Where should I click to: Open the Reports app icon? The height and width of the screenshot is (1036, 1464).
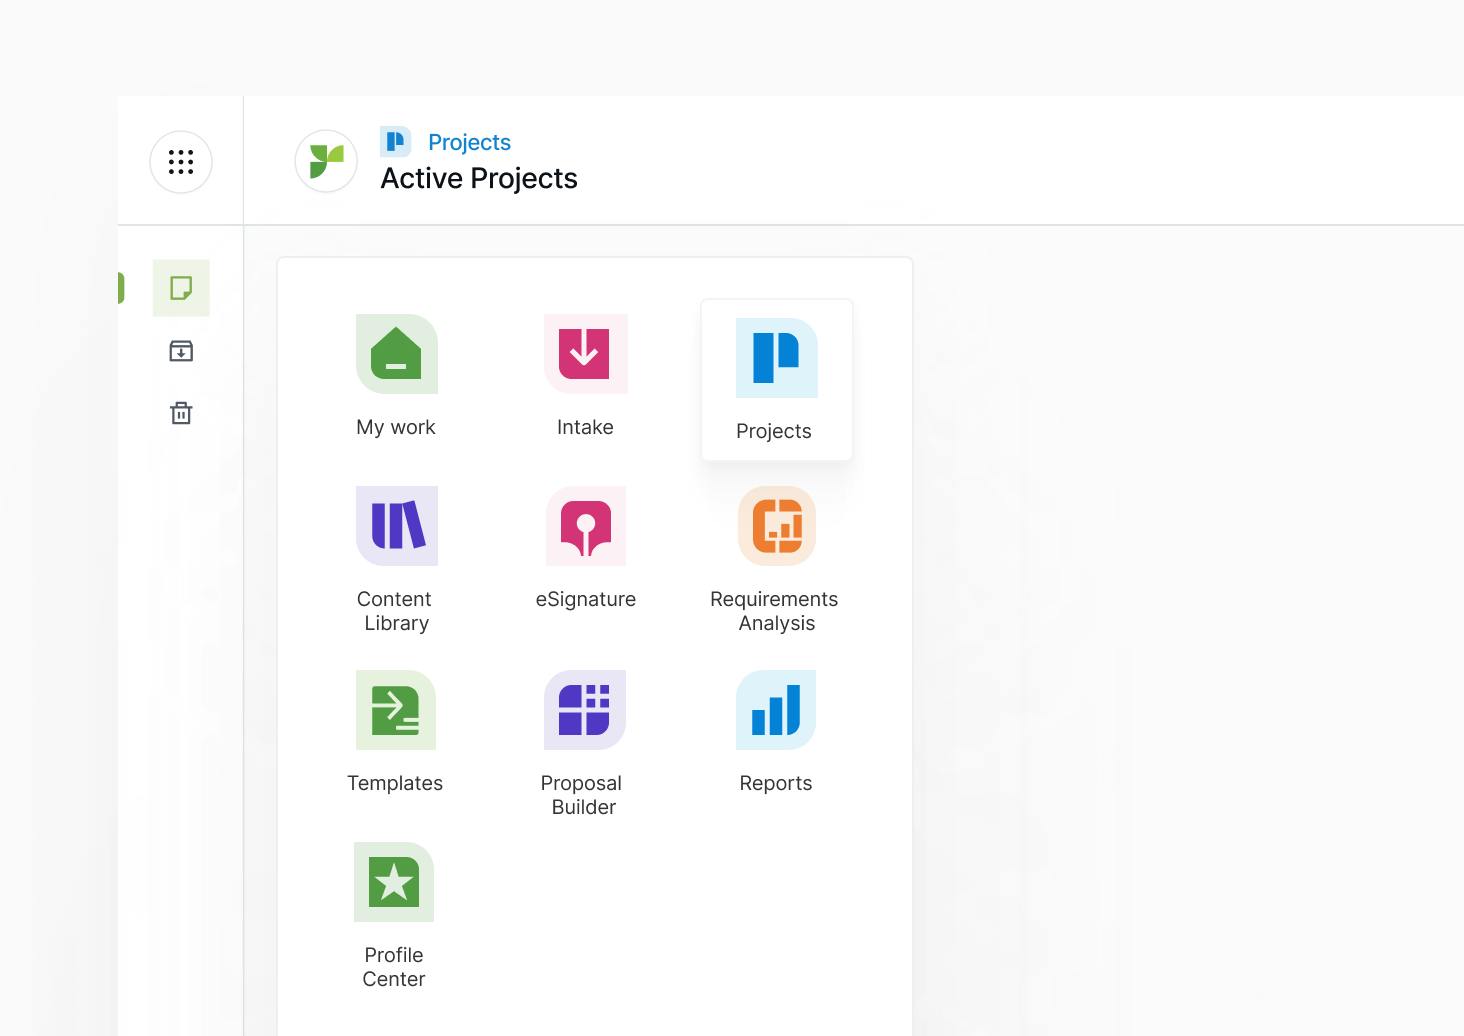click(x=776, y=710)
